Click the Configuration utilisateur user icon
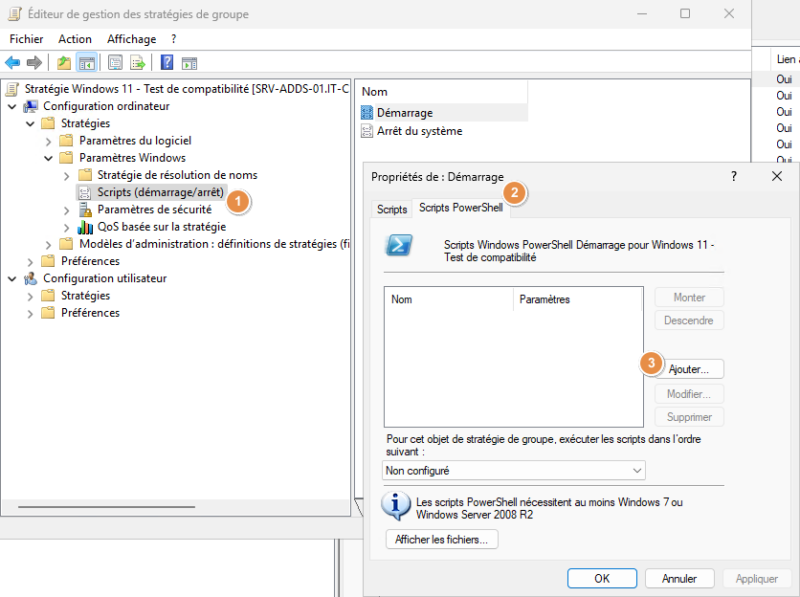 click(31, 279)
